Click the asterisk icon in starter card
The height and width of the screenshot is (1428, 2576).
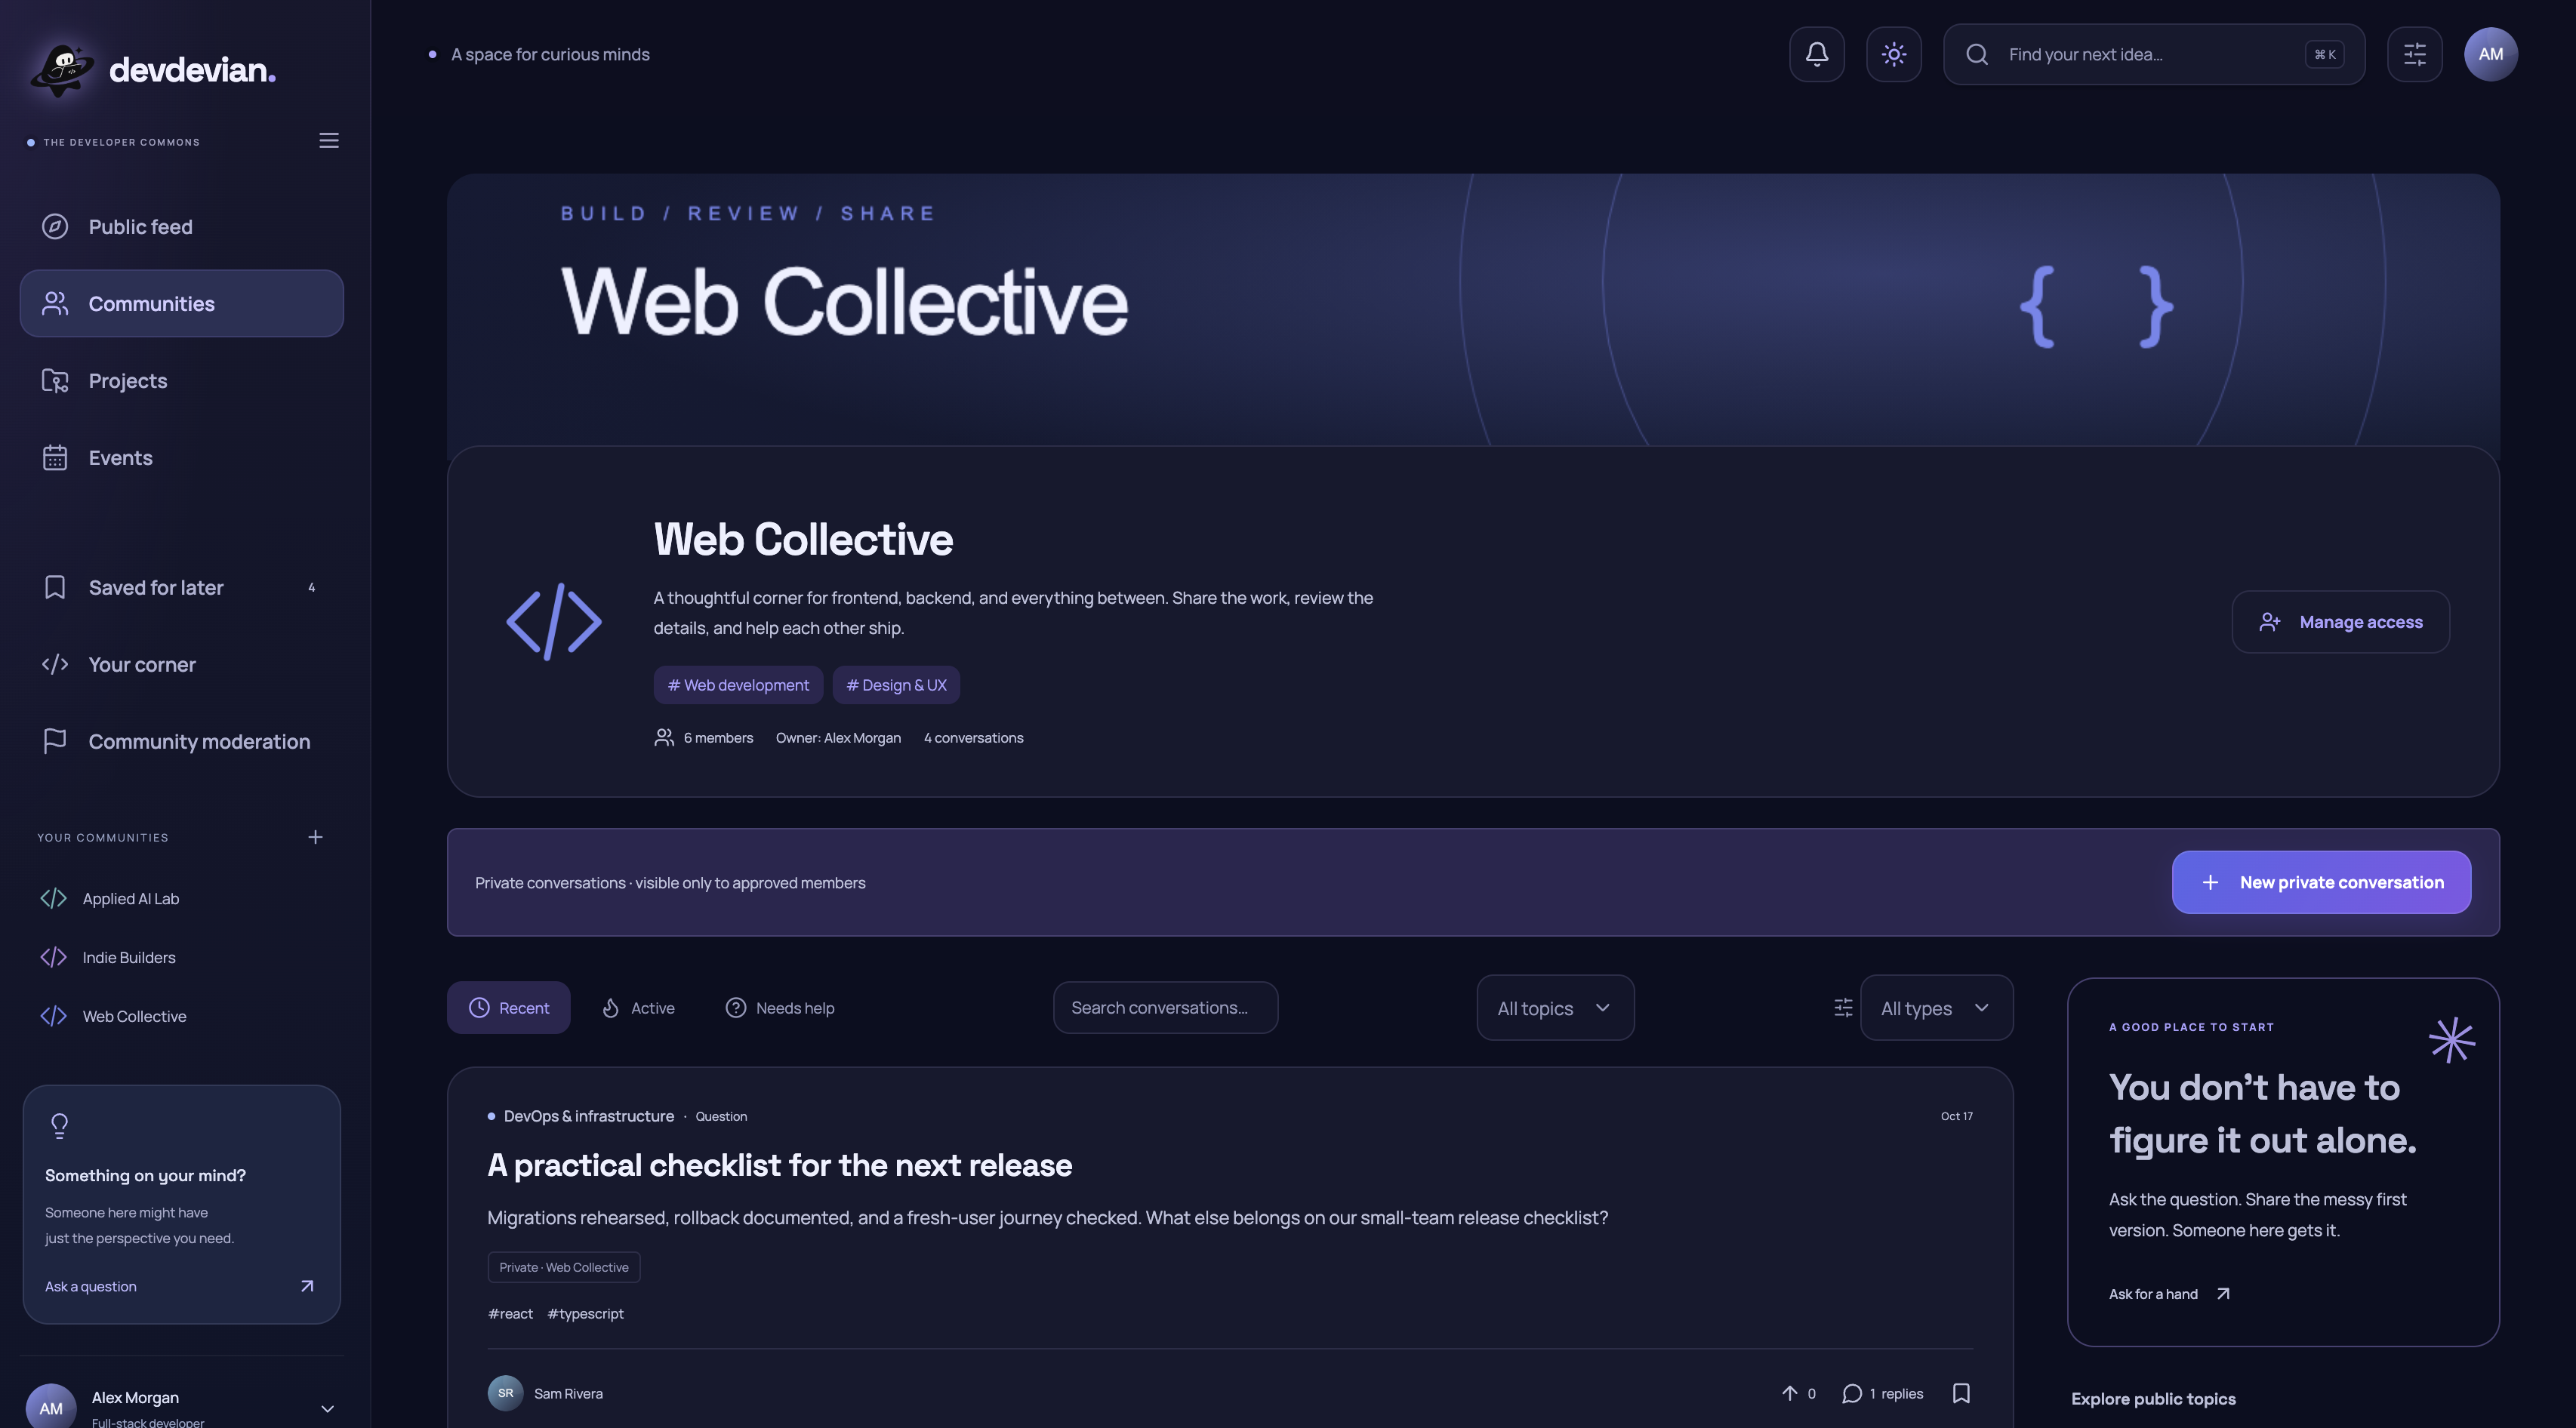click(x=2452, y=1040)
